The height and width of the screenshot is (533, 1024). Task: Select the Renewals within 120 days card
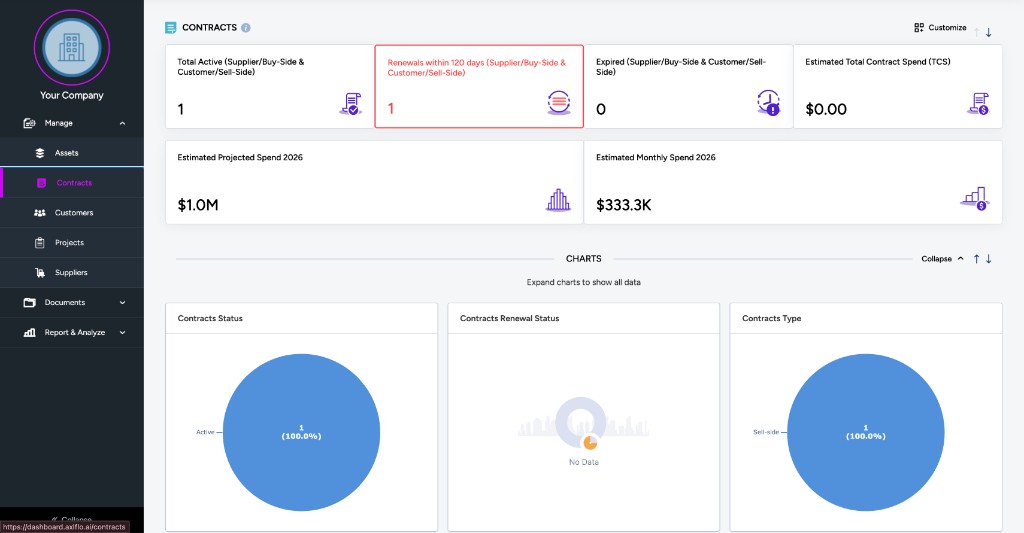[x=479, y=86]
